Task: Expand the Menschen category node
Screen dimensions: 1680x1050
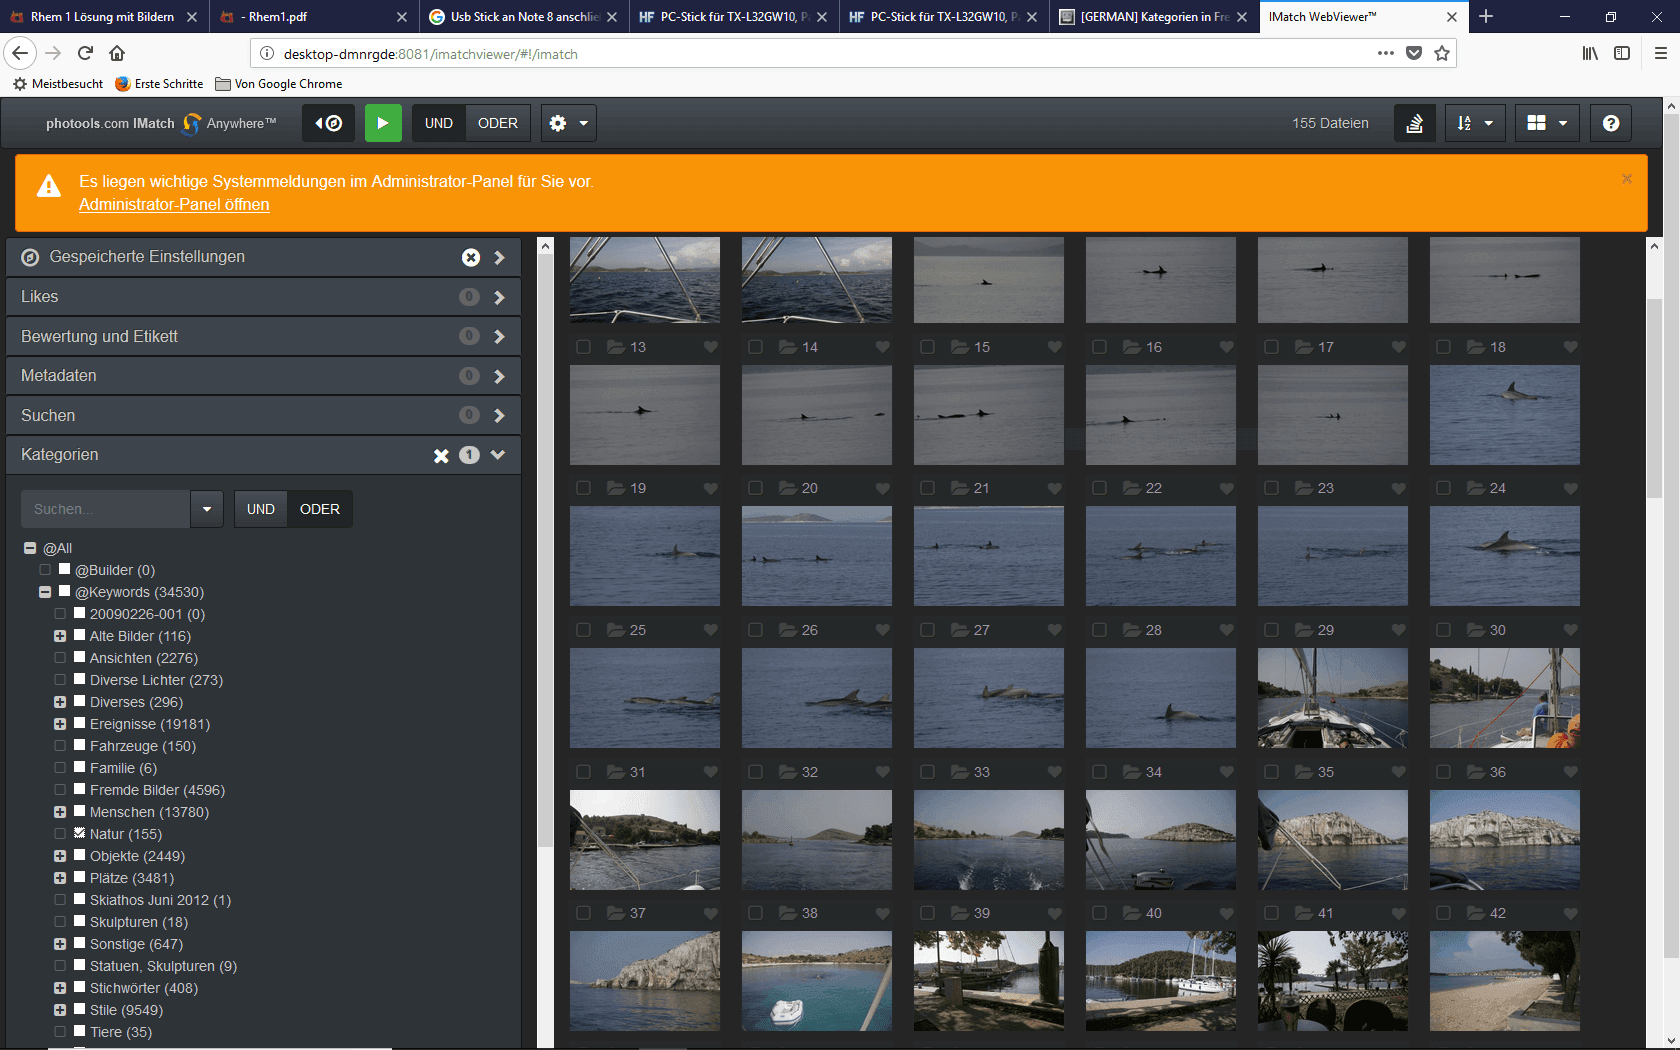Action: pos(60,812)
